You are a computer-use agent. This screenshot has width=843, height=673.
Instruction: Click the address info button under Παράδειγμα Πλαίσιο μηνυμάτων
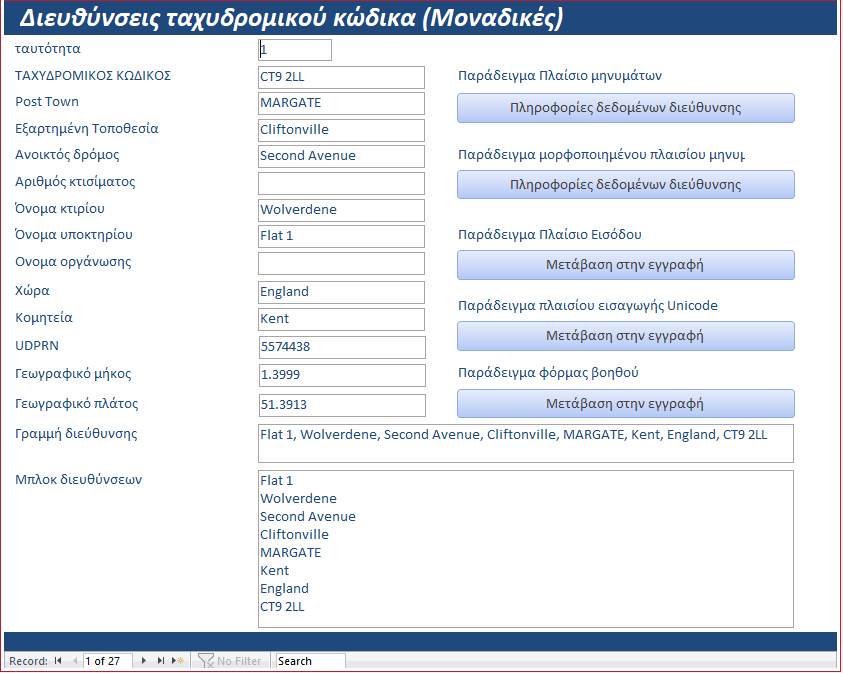pos(626,108)
